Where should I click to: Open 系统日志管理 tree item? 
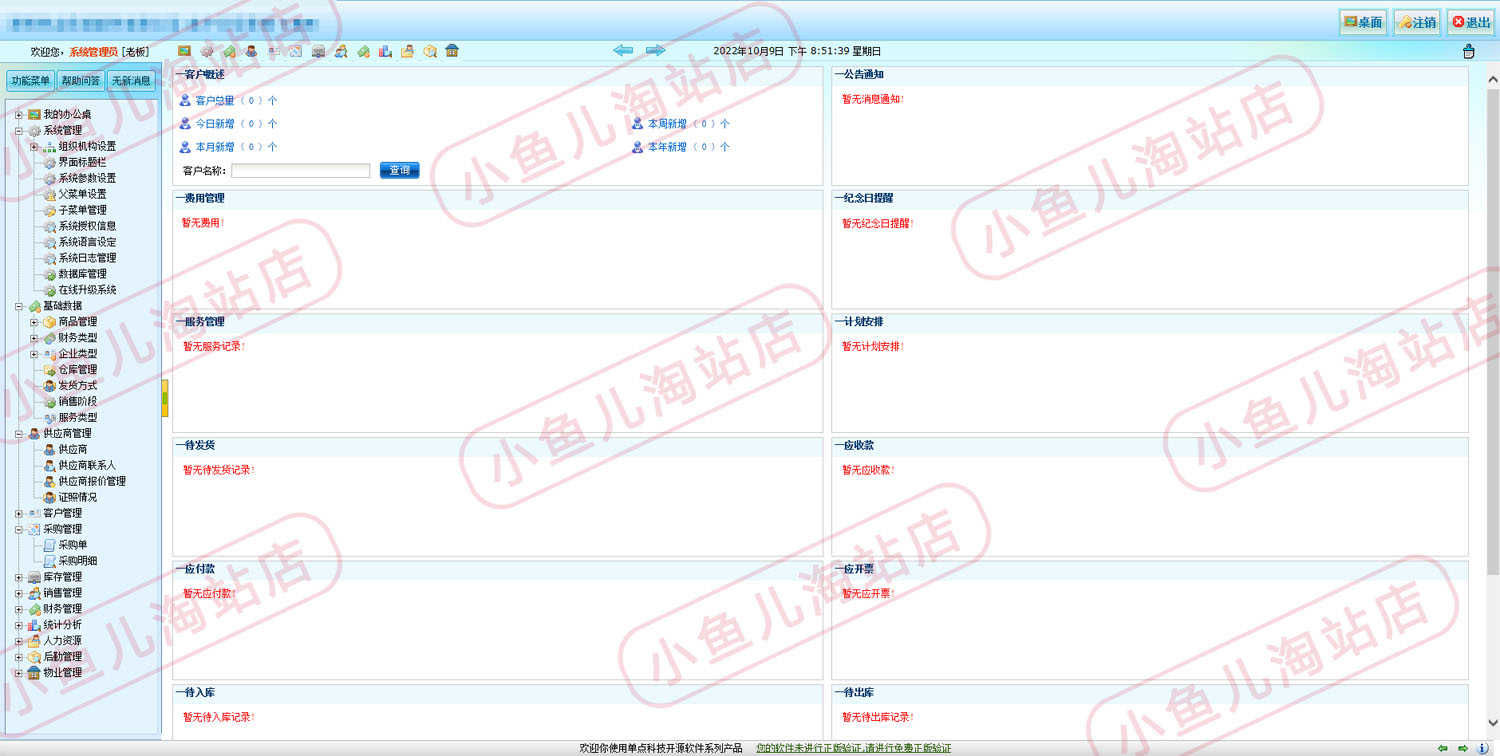point(87,258)
